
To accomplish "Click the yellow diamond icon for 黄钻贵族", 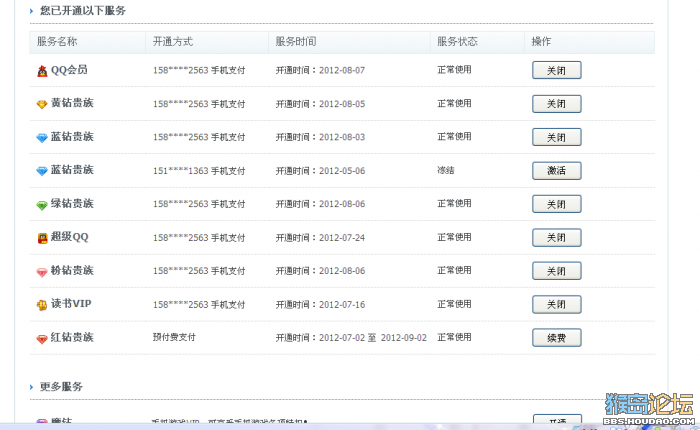I will point(42,104).
